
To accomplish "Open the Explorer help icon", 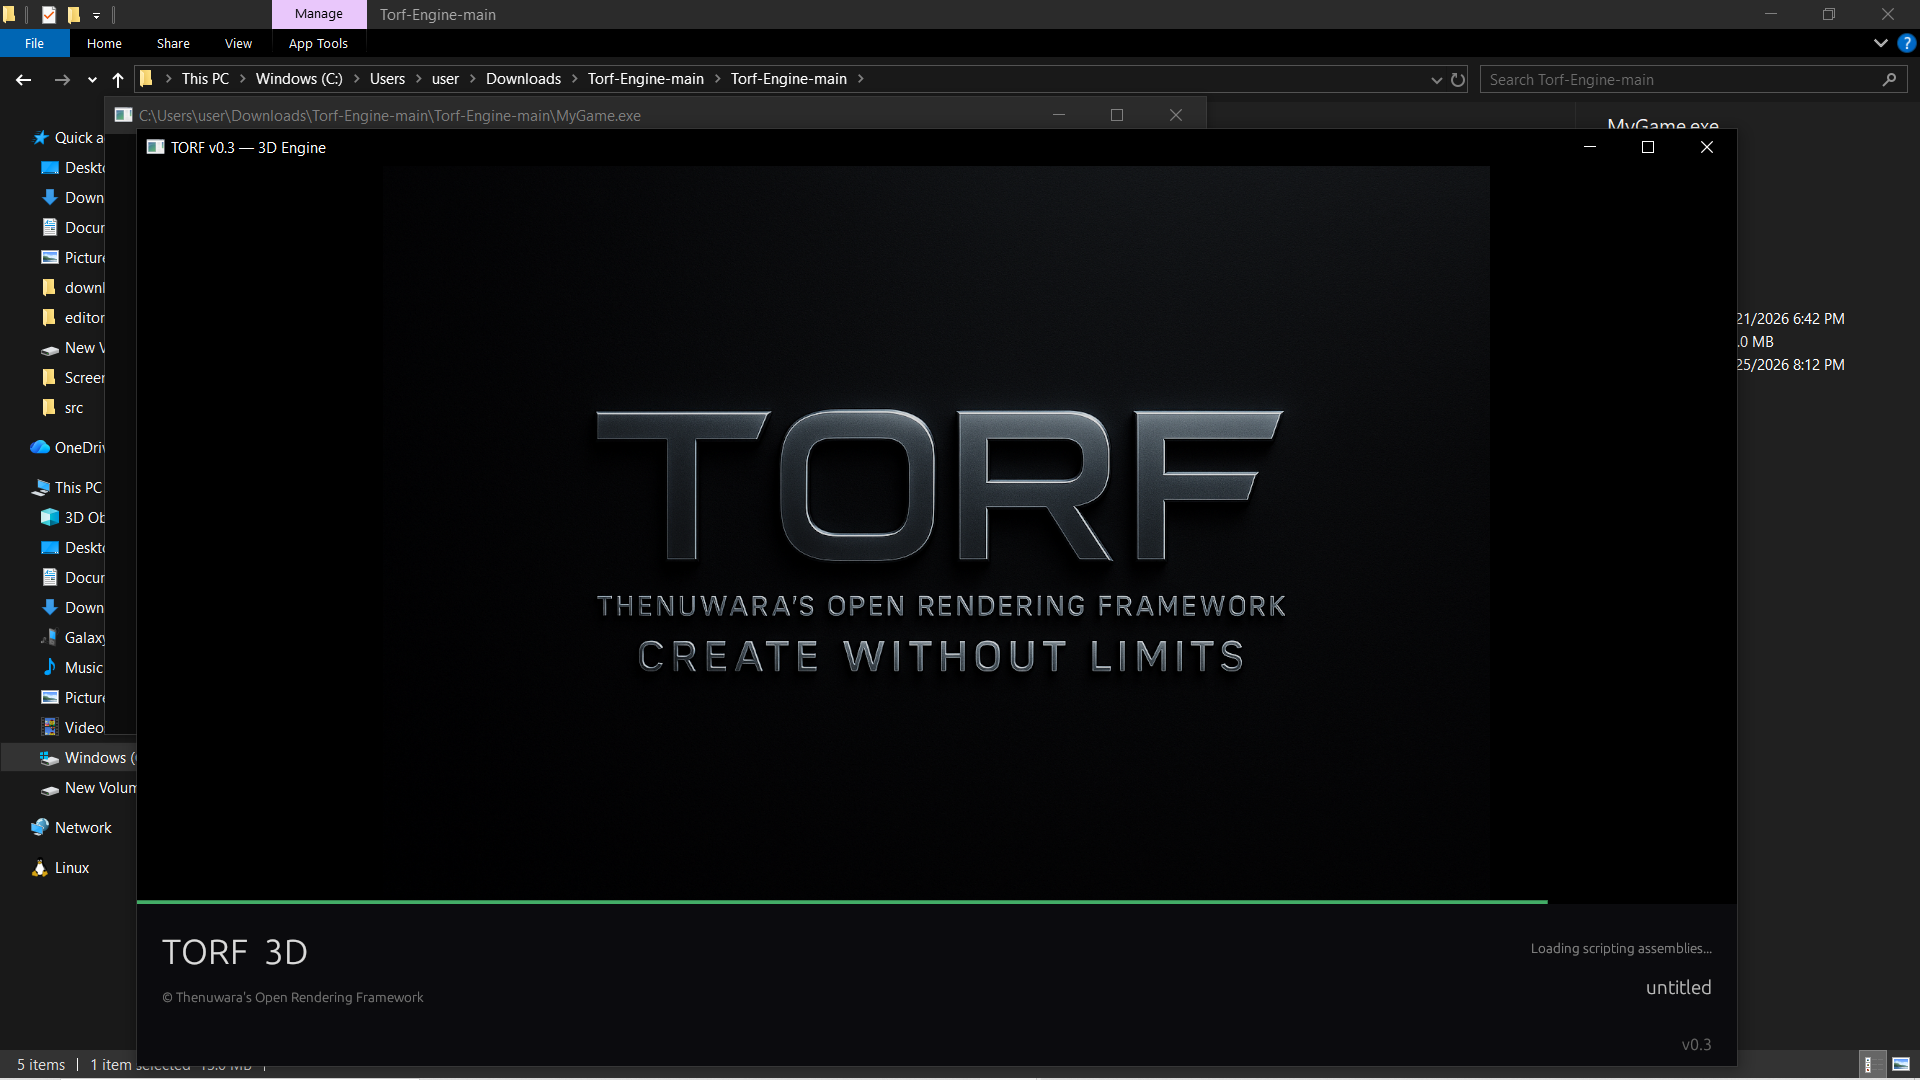I will click(x=1907, y=43).
